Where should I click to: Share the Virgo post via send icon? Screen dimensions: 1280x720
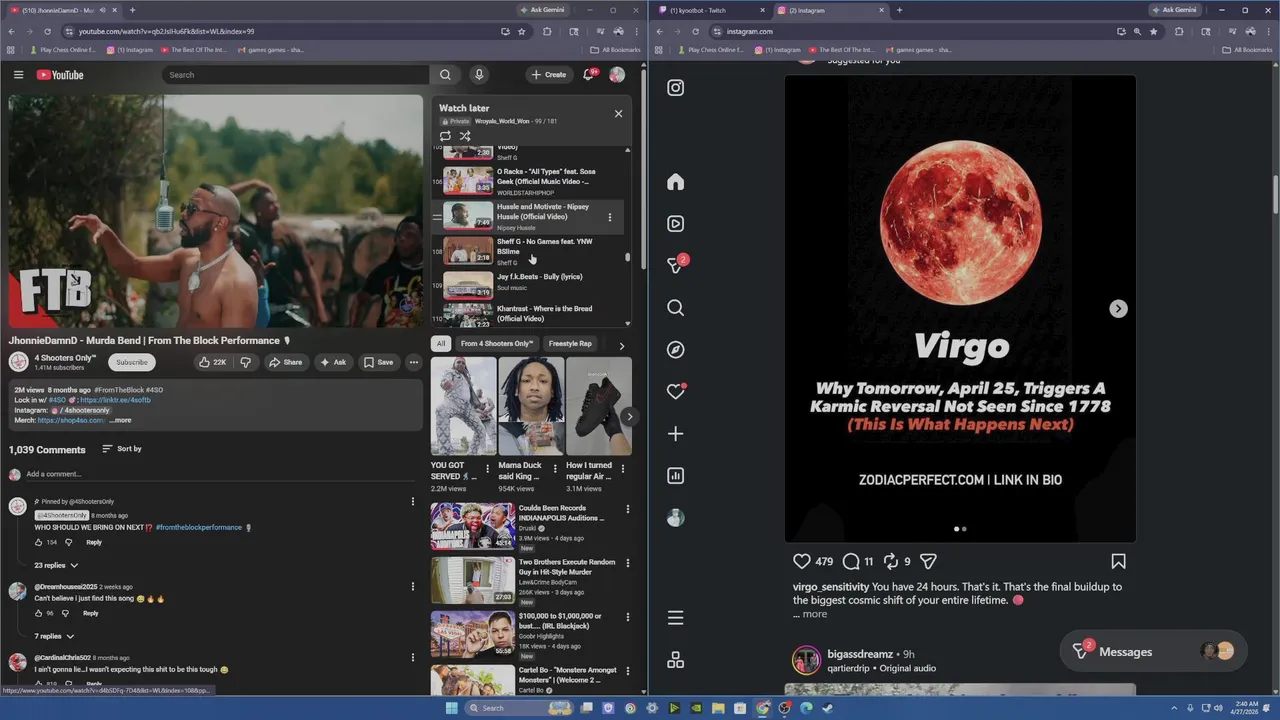tap(928, 561)
